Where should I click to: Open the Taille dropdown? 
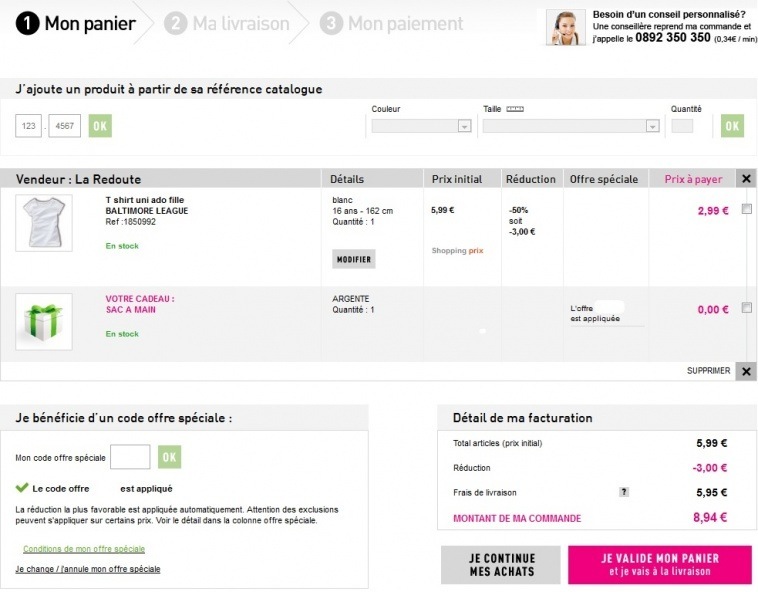point(571,126)
